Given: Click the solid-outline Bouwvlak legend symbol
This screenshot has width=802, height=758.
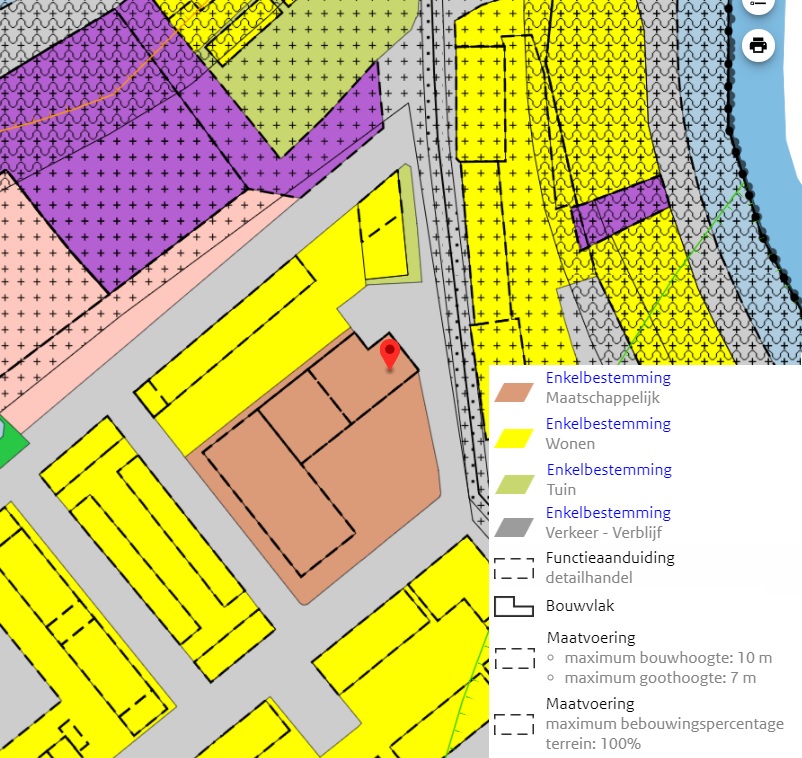Looking at the screenshot, I should pos(514,606).
